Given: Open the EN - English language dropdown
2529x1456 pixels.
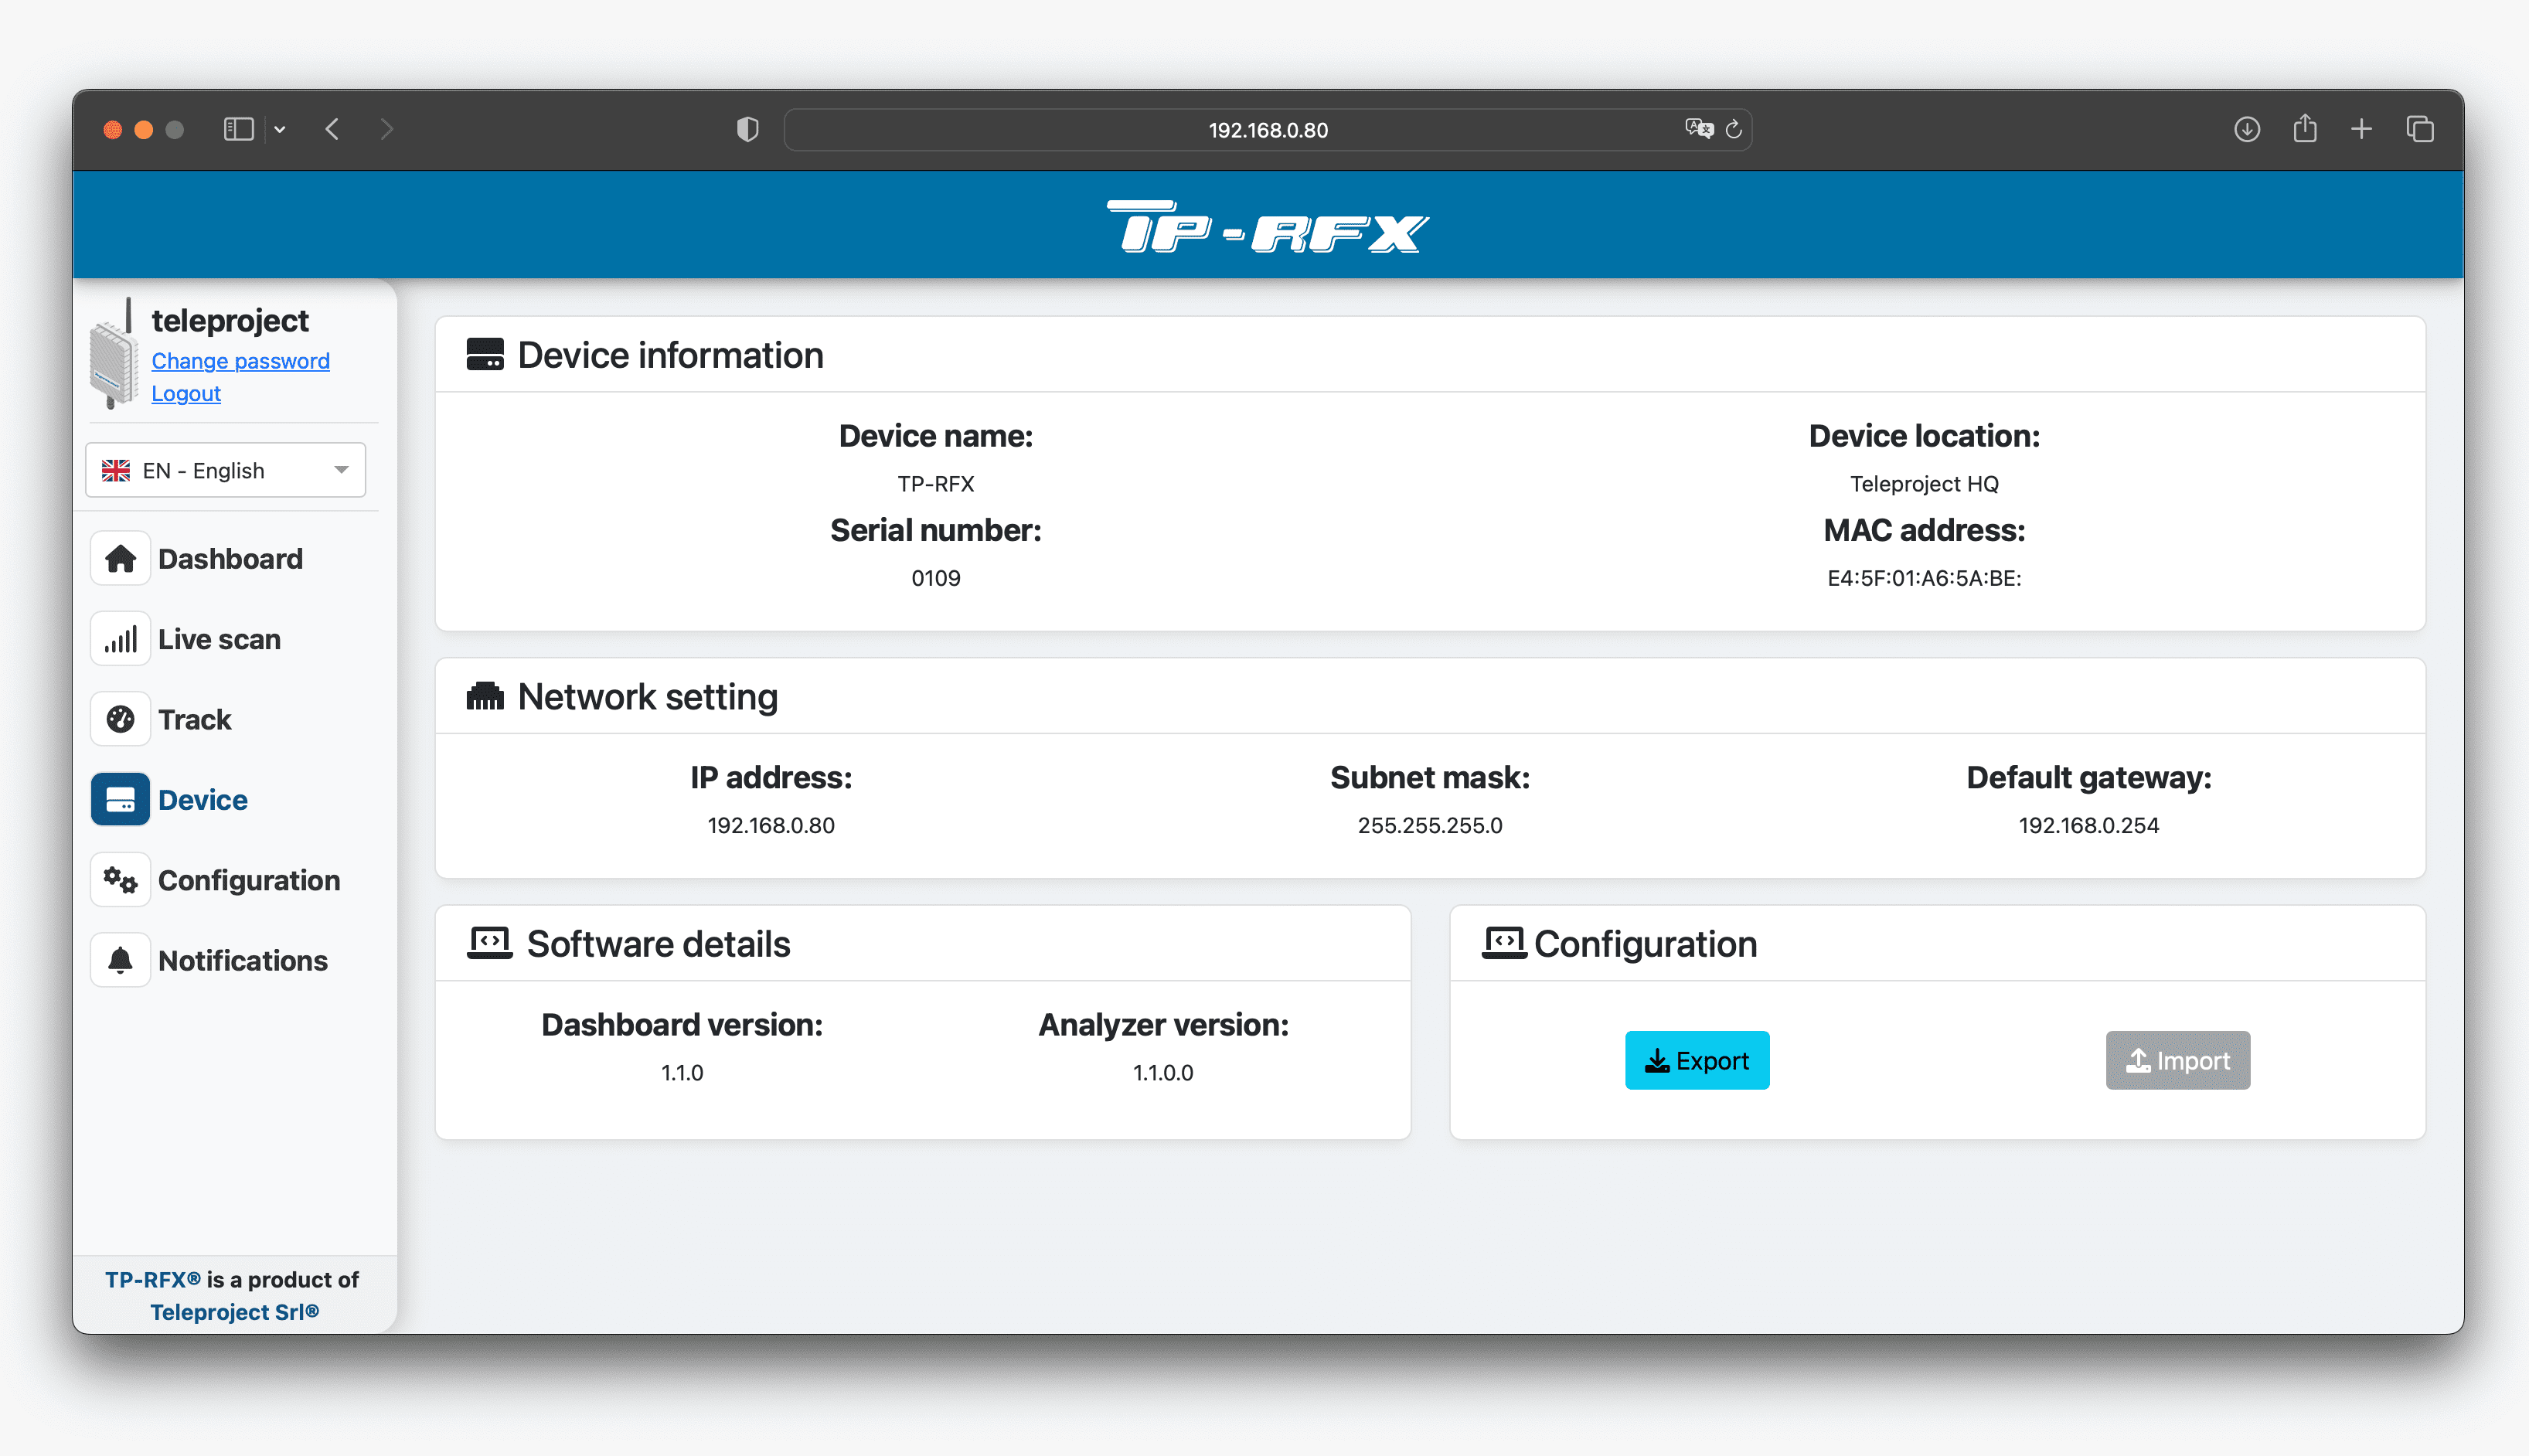Looking at the screenshot, I should (225, 470).
